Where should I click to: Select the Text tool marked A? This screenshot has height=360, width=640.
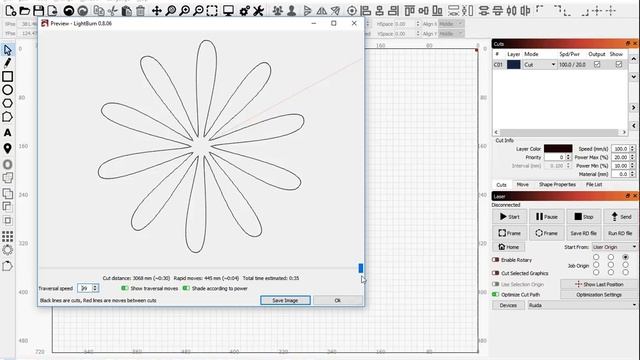7,133
